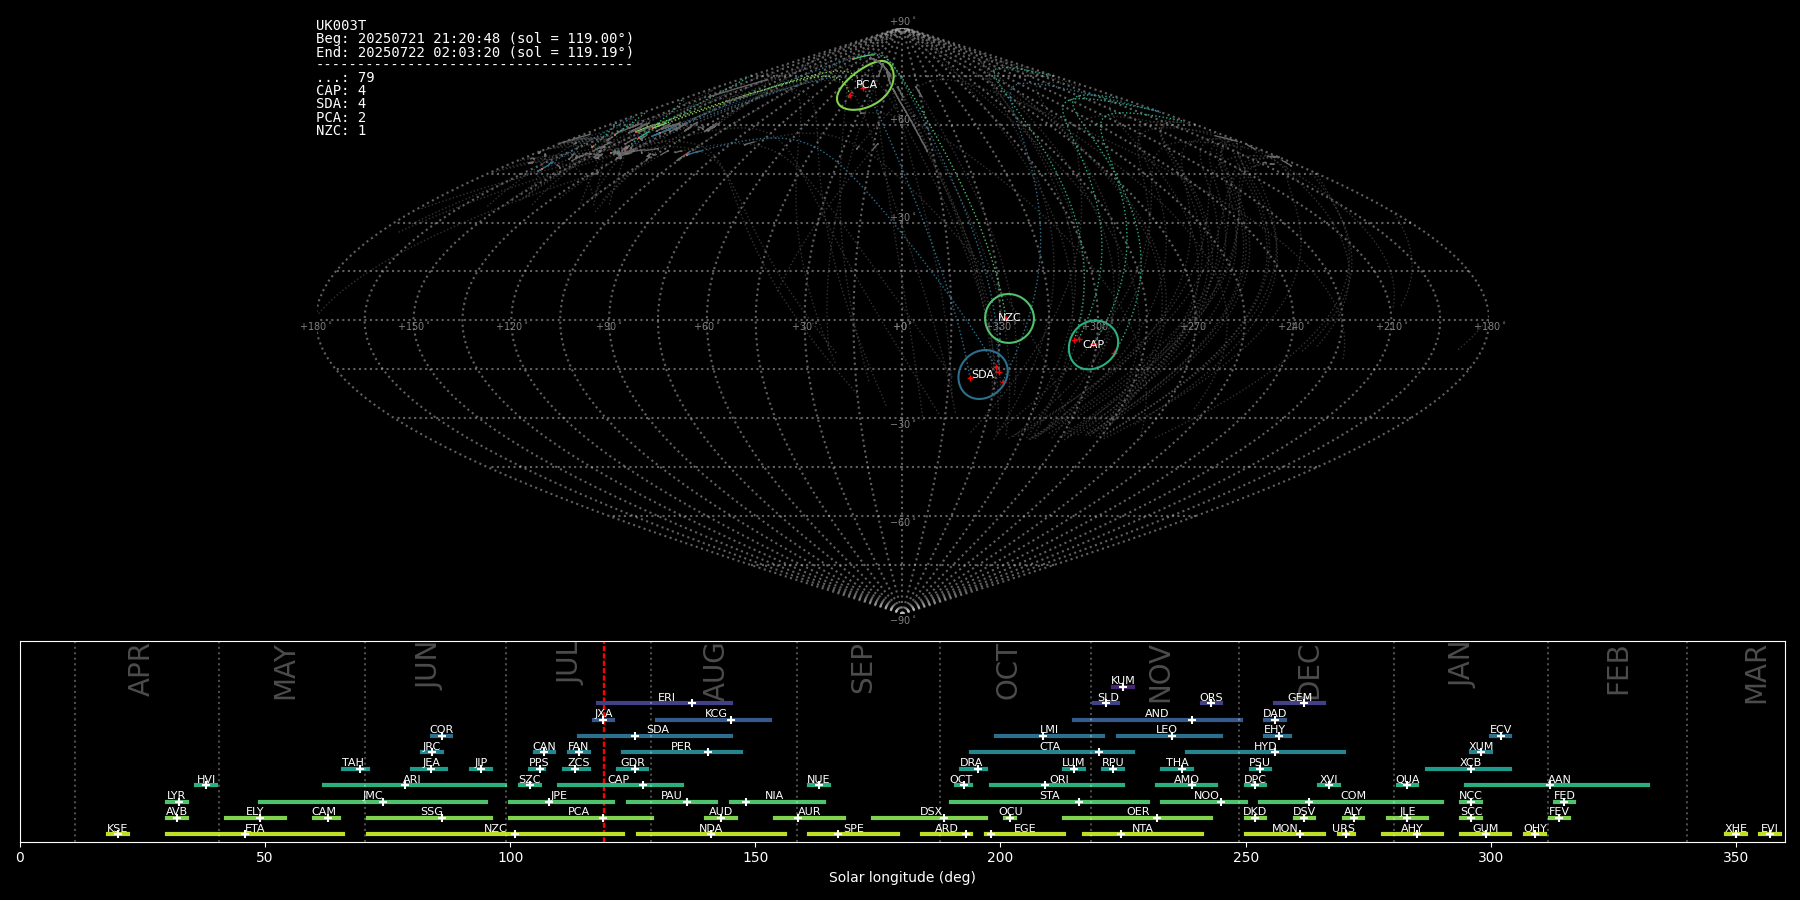Click the 'Solar longitude (deg)' axis label

click(x=902, y=877)
